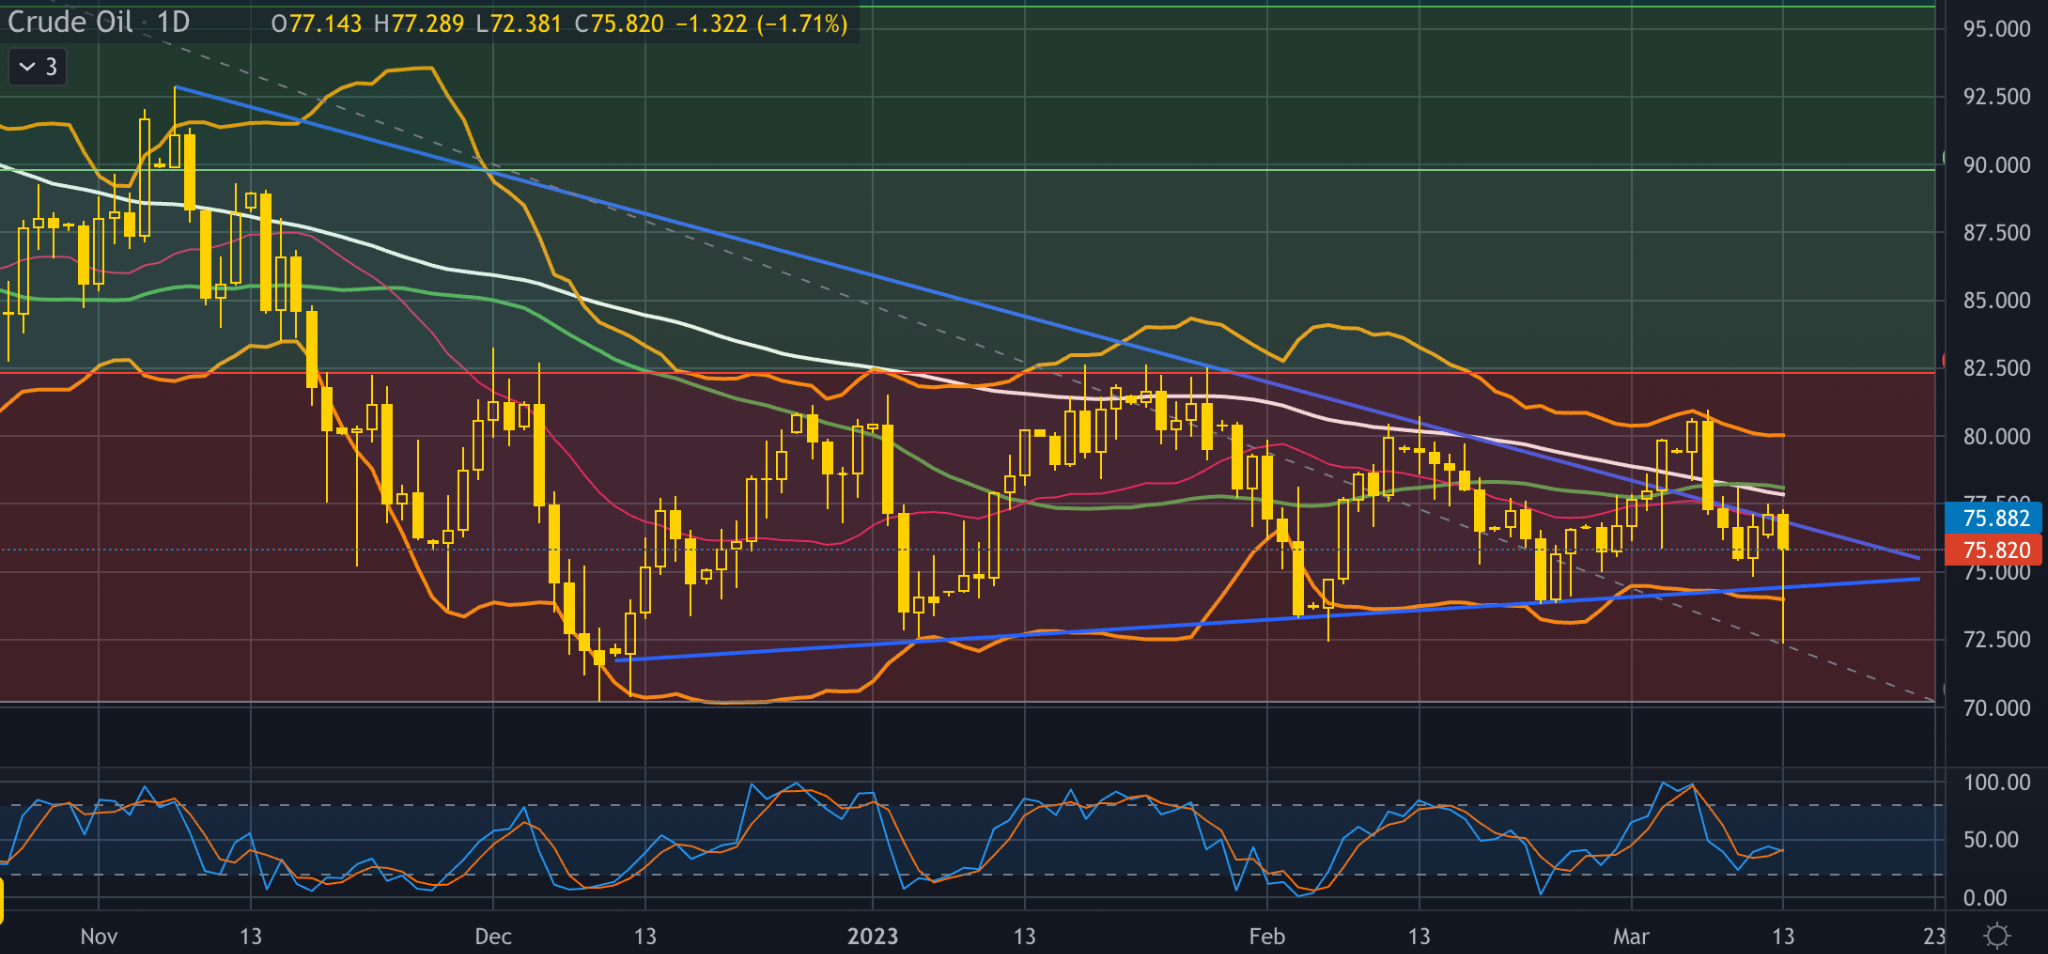
Task: Select the 95.000 price axis label
Action: [1997, 29]
